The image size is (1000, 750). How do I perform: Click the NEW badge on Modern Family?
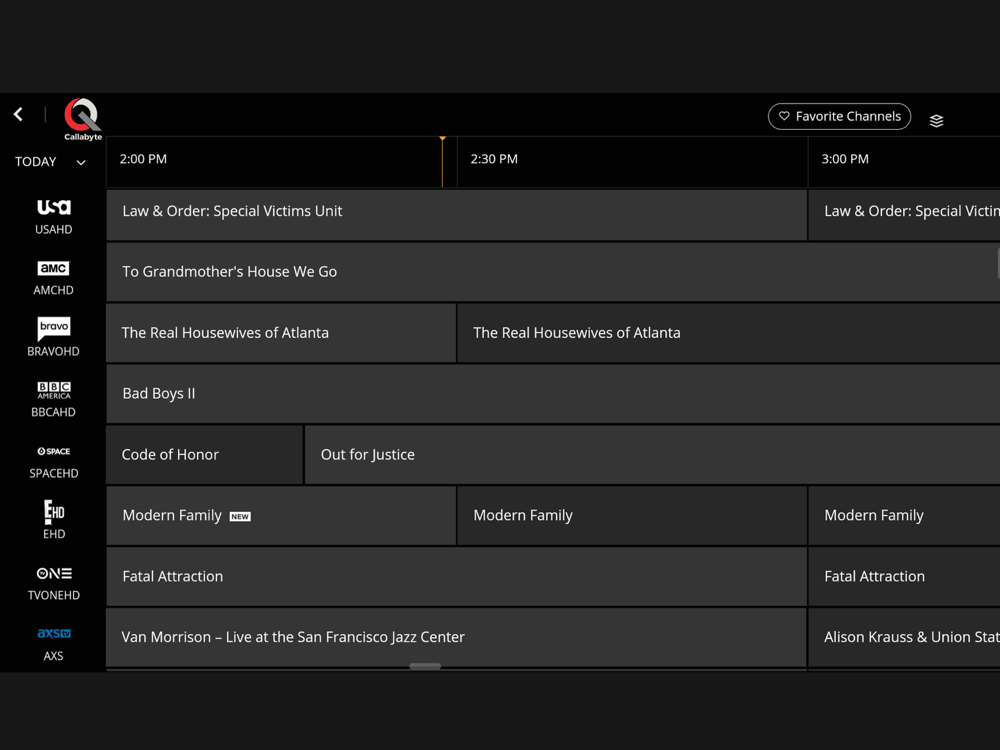point(240,517)
